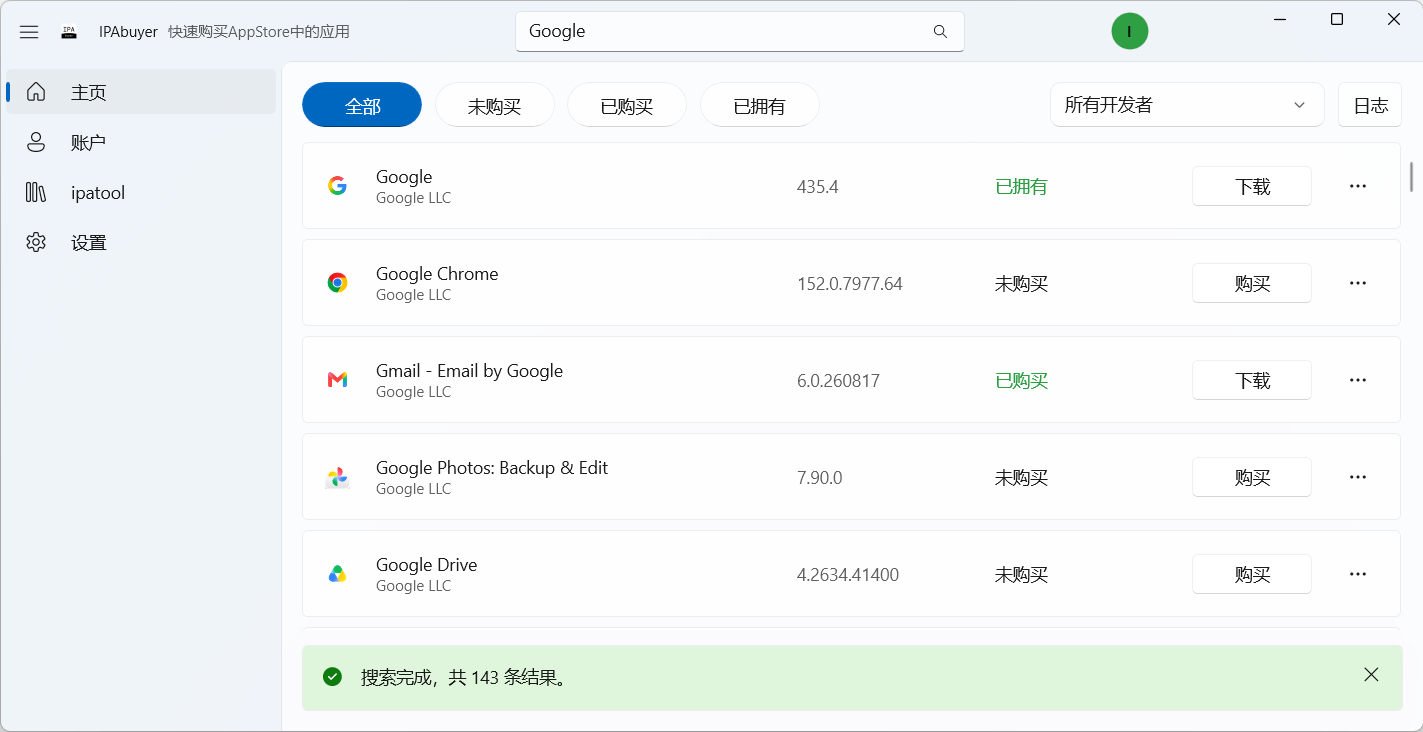Open the 设置 settings page

point(141,242)
